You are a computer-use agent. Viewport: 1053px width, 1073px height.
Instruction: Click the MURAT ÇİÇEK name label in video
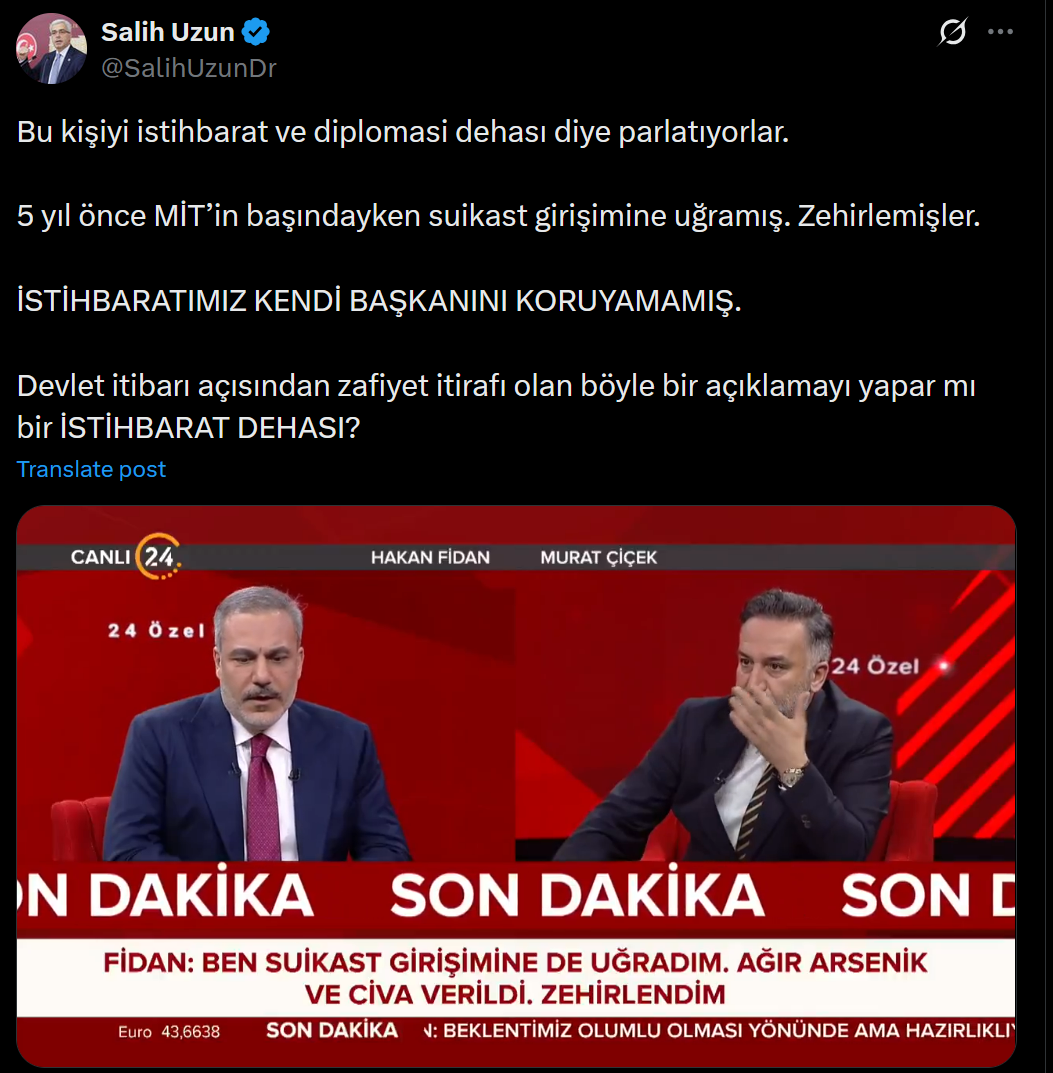coord(599,558)
